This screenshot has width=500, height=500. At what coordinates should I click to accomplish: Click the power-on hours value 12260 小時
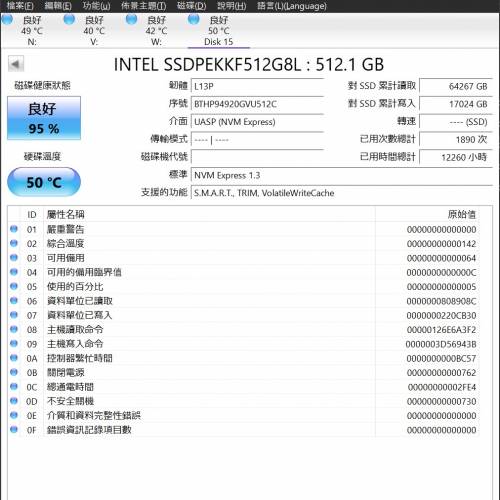pos(456,157)
